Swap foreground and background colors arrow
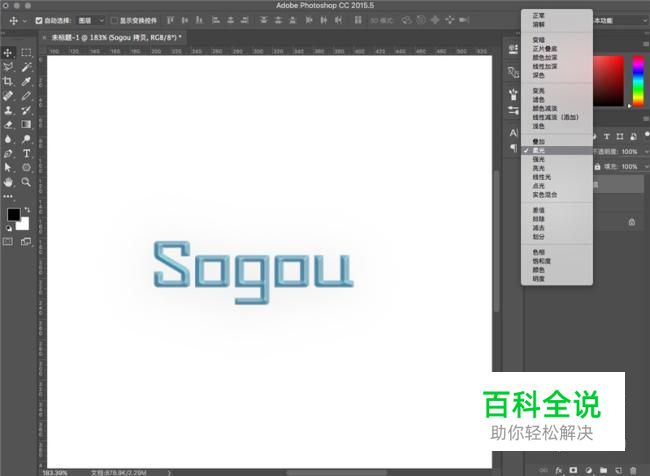Viewport: 650px width, 476px height. [x=27, y=210]
